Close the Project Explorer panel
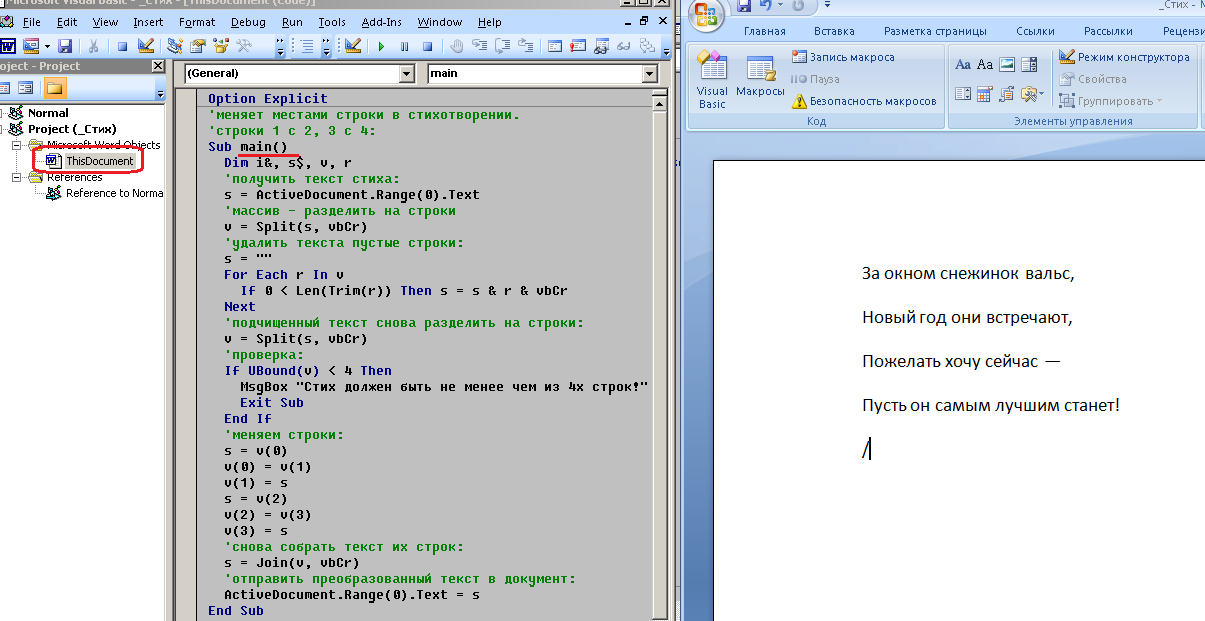Image resolution: width=1205 pixels, height=621 pixels. tap(158, 66)
